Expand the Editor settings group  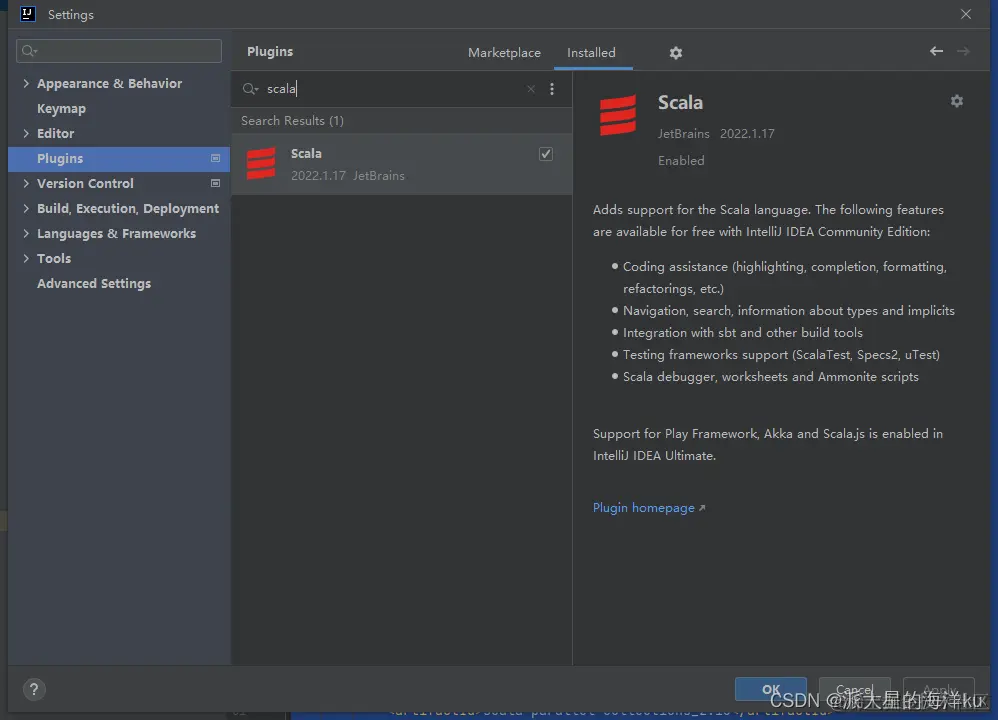pos(26,133)
